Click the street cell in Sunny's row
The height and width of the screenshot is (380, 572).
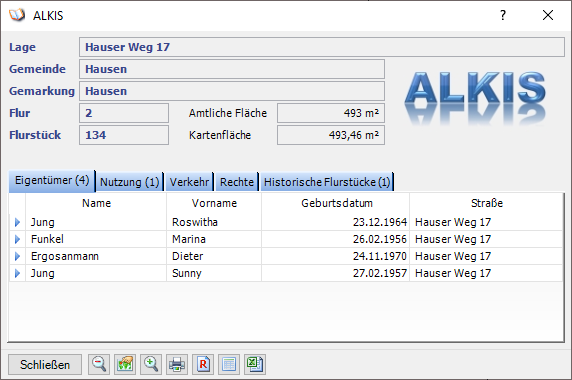(486, 273)
